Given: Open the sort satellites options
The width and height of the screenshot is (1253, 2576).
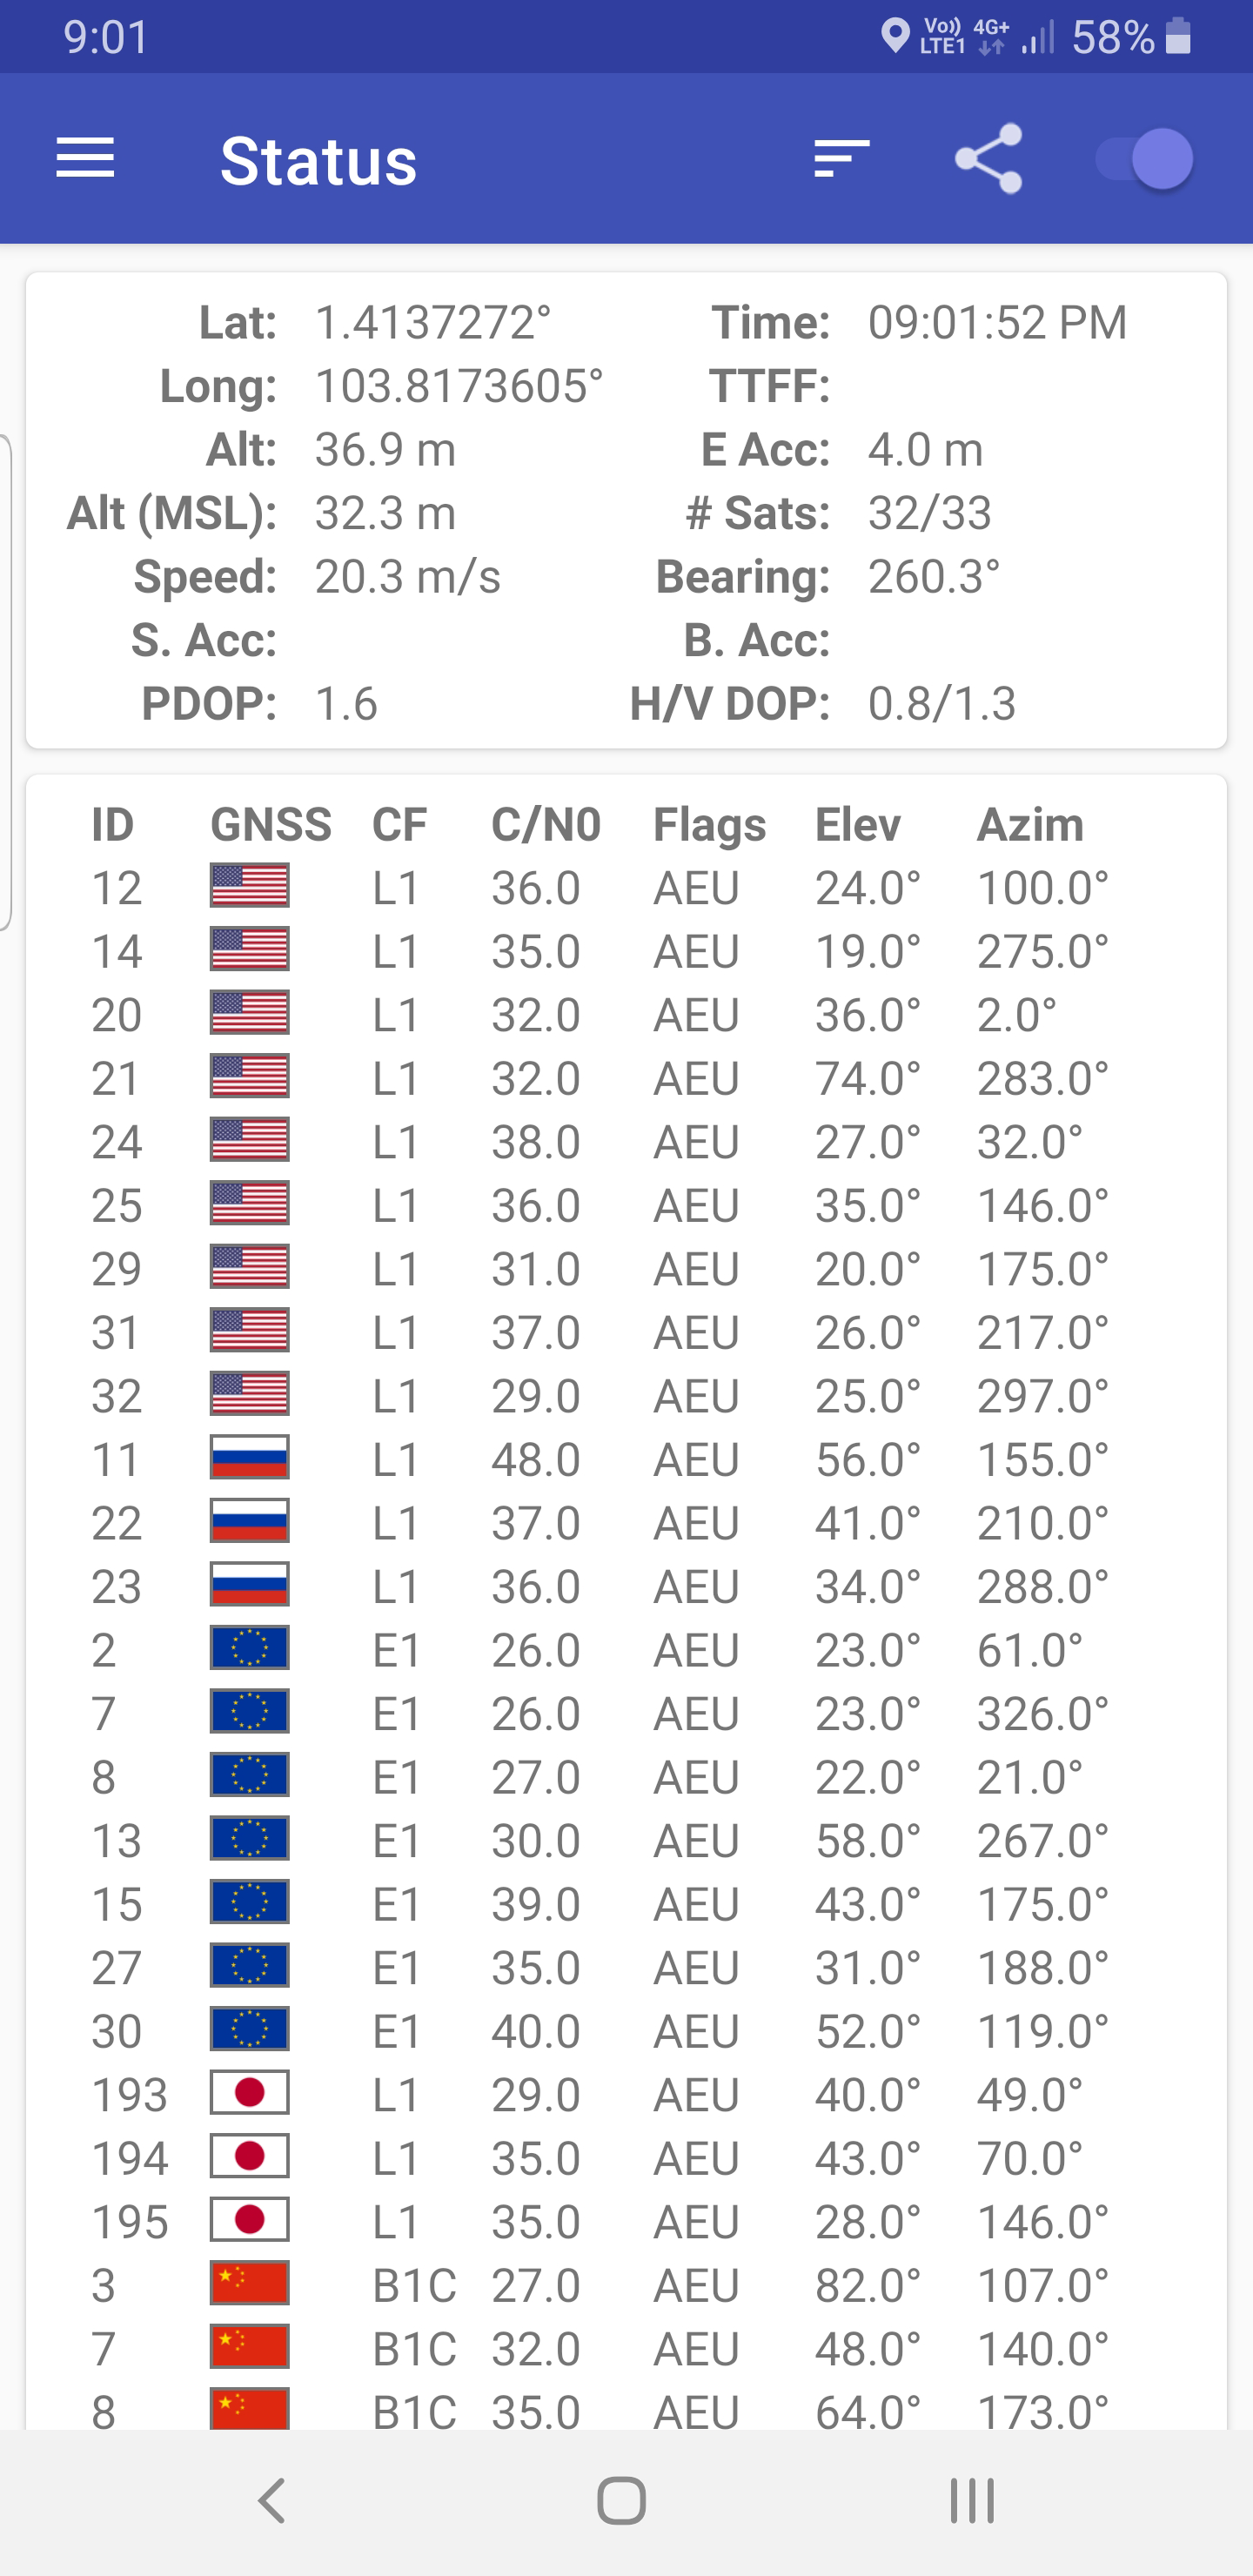Looking at the screenshot, I should tap(841, 159).
